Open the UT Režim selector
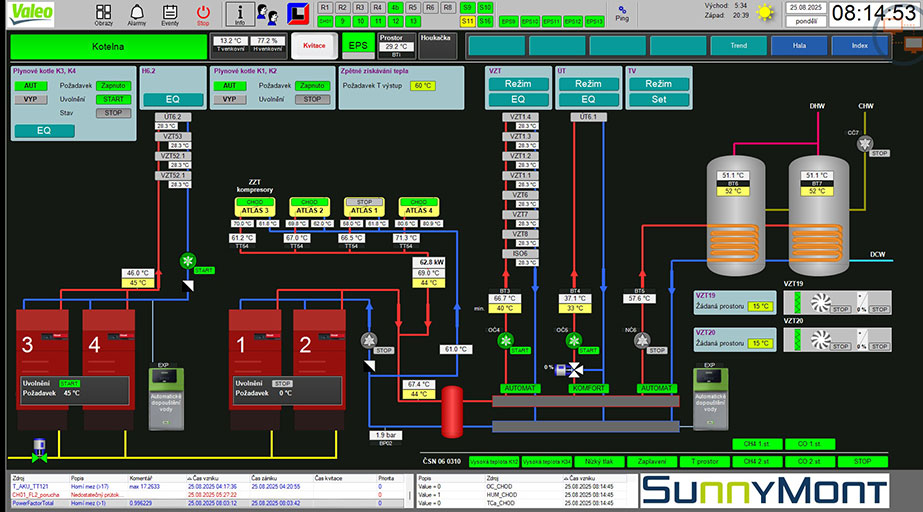 [588, 85]
